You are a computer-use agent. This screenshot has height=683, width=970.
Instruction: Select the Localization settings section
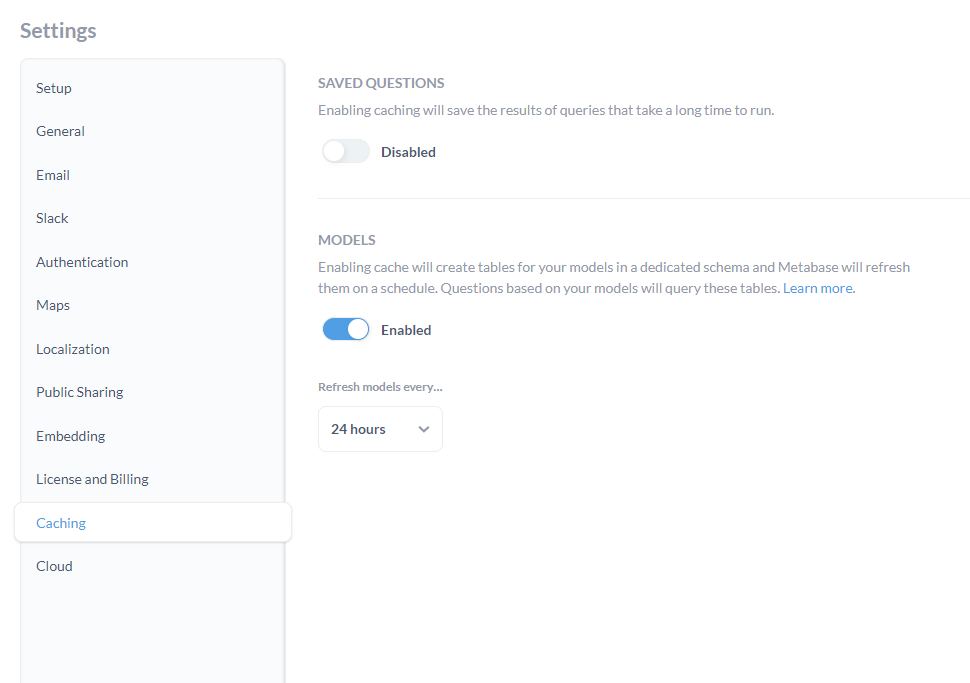(x=72, y=349)
